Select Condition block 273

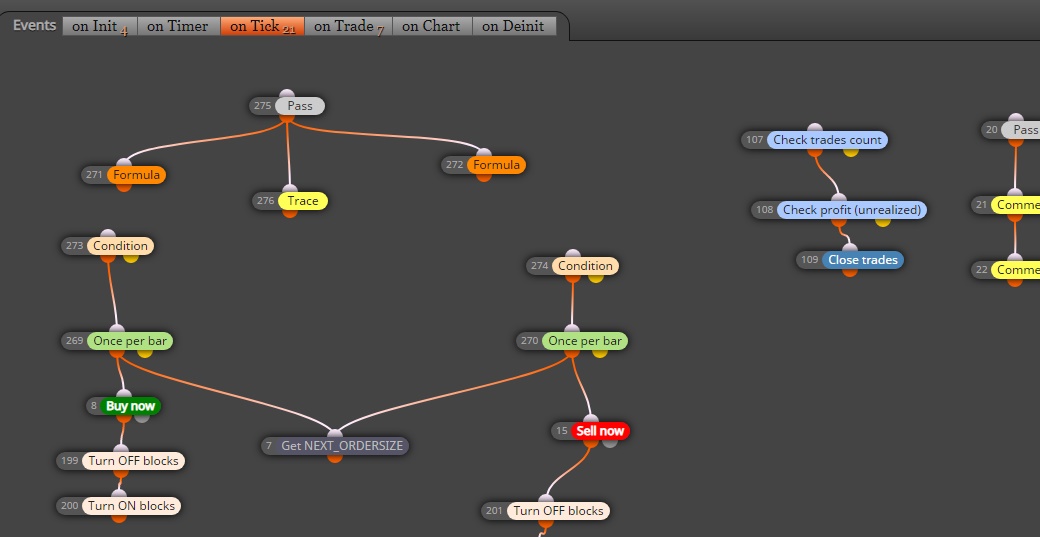tap(120, 246)
